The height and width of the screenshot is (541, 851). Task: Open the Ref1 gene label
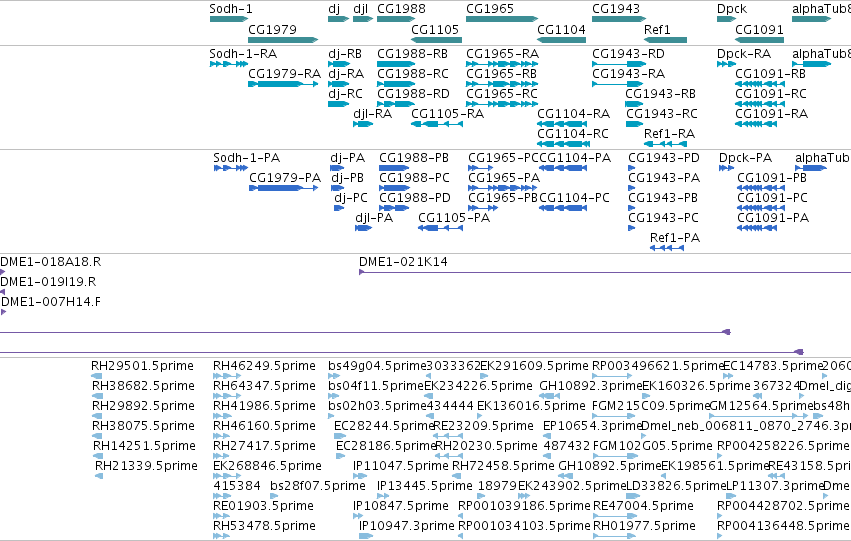tap(657, 29)
